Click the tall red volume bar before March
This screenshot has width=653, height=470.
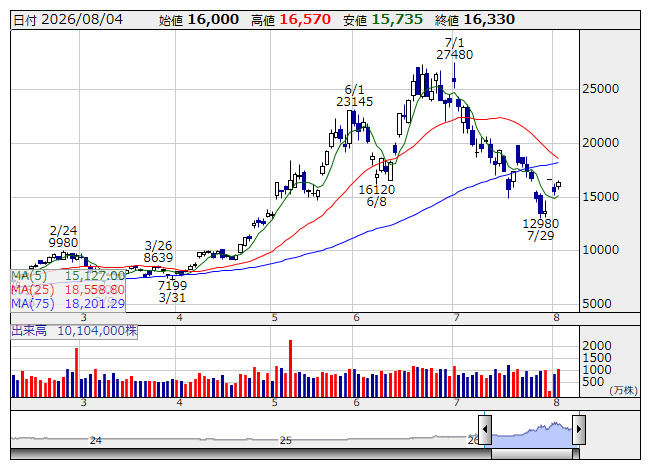77,373
